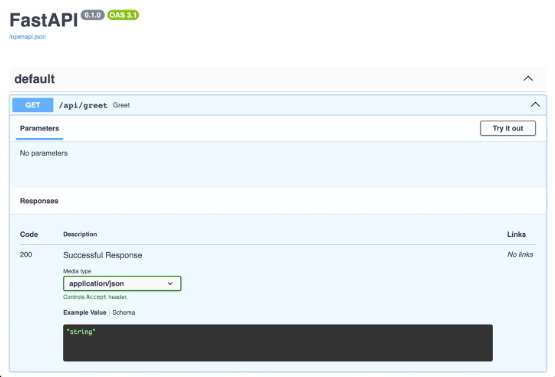
Task: Click the OAS 3.1 version badge
Action: (123, 15)
